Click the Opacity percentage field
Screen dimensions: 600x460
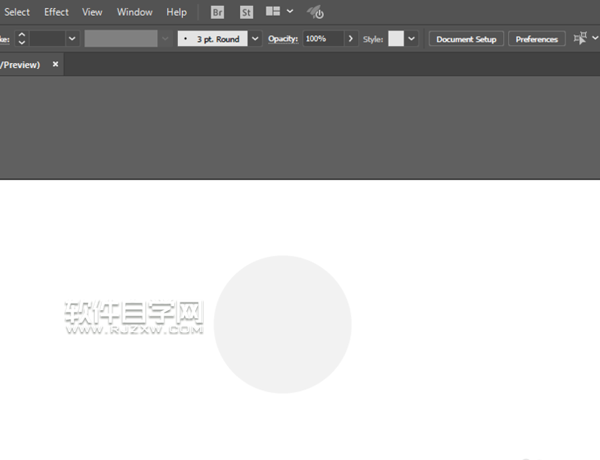tap(322, 39)
